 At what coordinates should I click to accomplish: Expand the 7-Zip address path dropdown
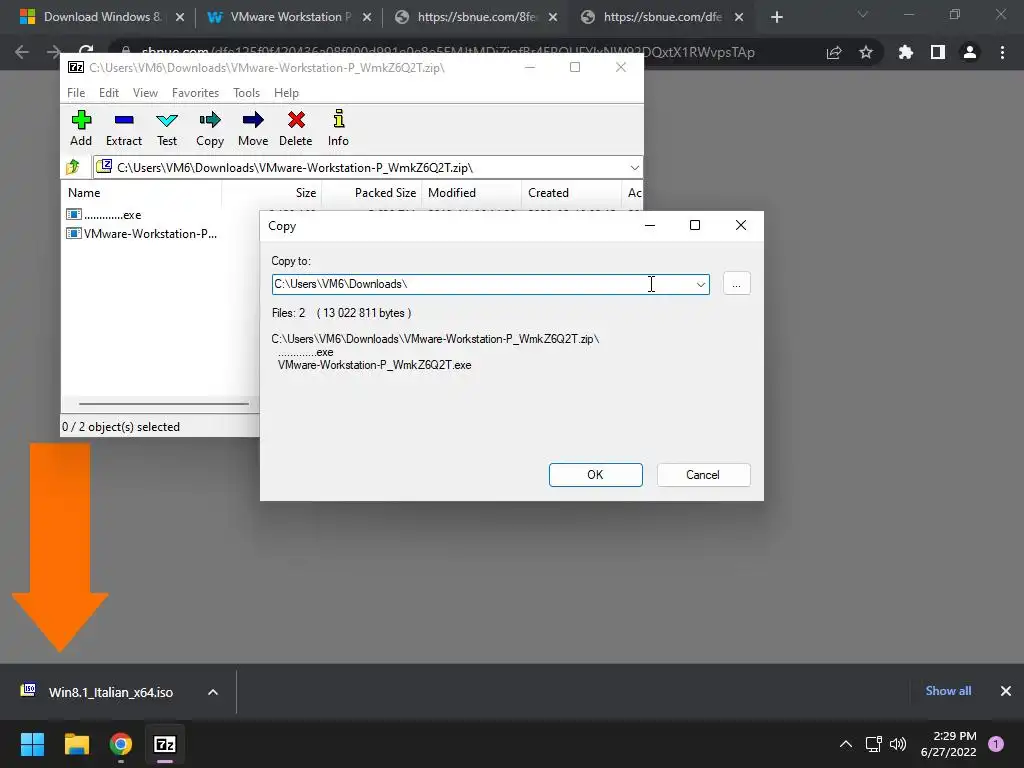(634, 168)
